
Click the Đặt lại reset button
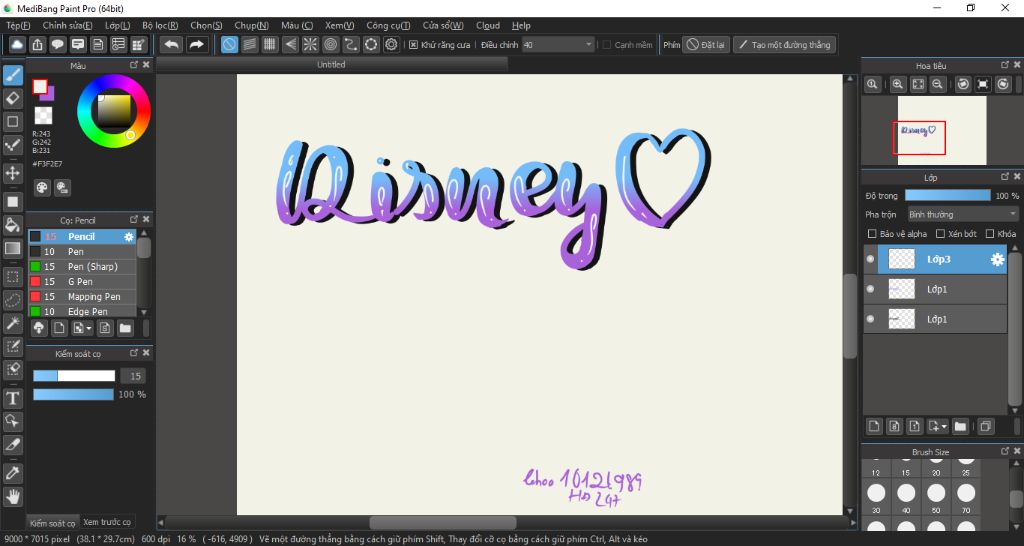(706, 45)
